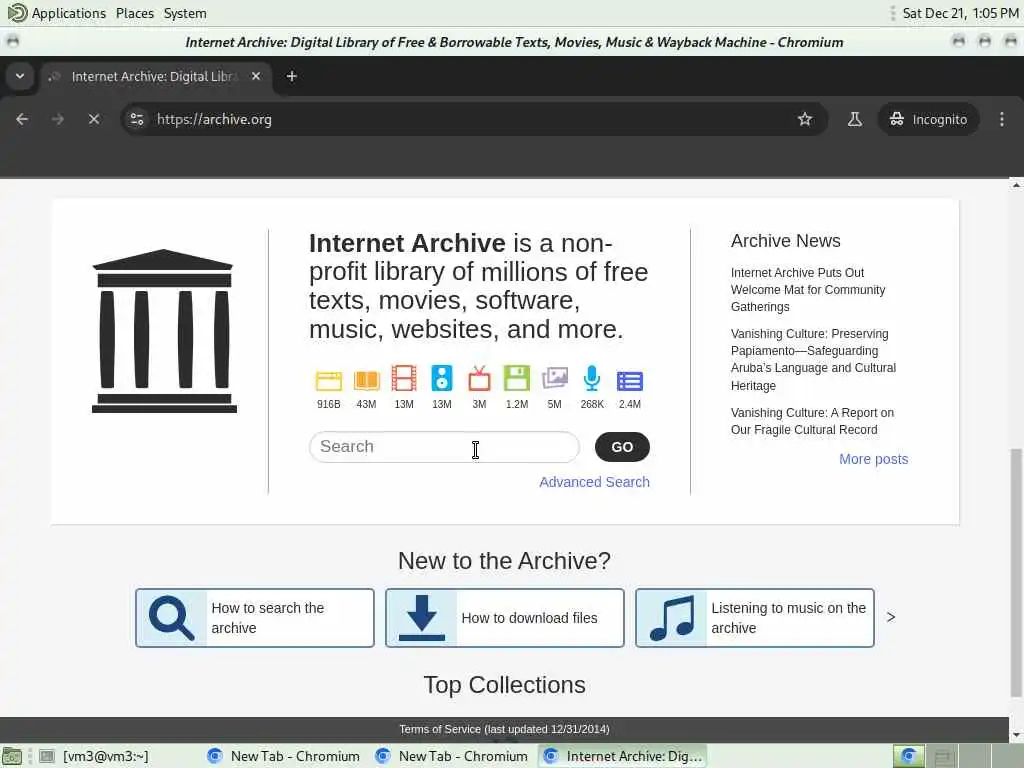Open the Wayback Machine web icon (916B)

pos(328,381)
